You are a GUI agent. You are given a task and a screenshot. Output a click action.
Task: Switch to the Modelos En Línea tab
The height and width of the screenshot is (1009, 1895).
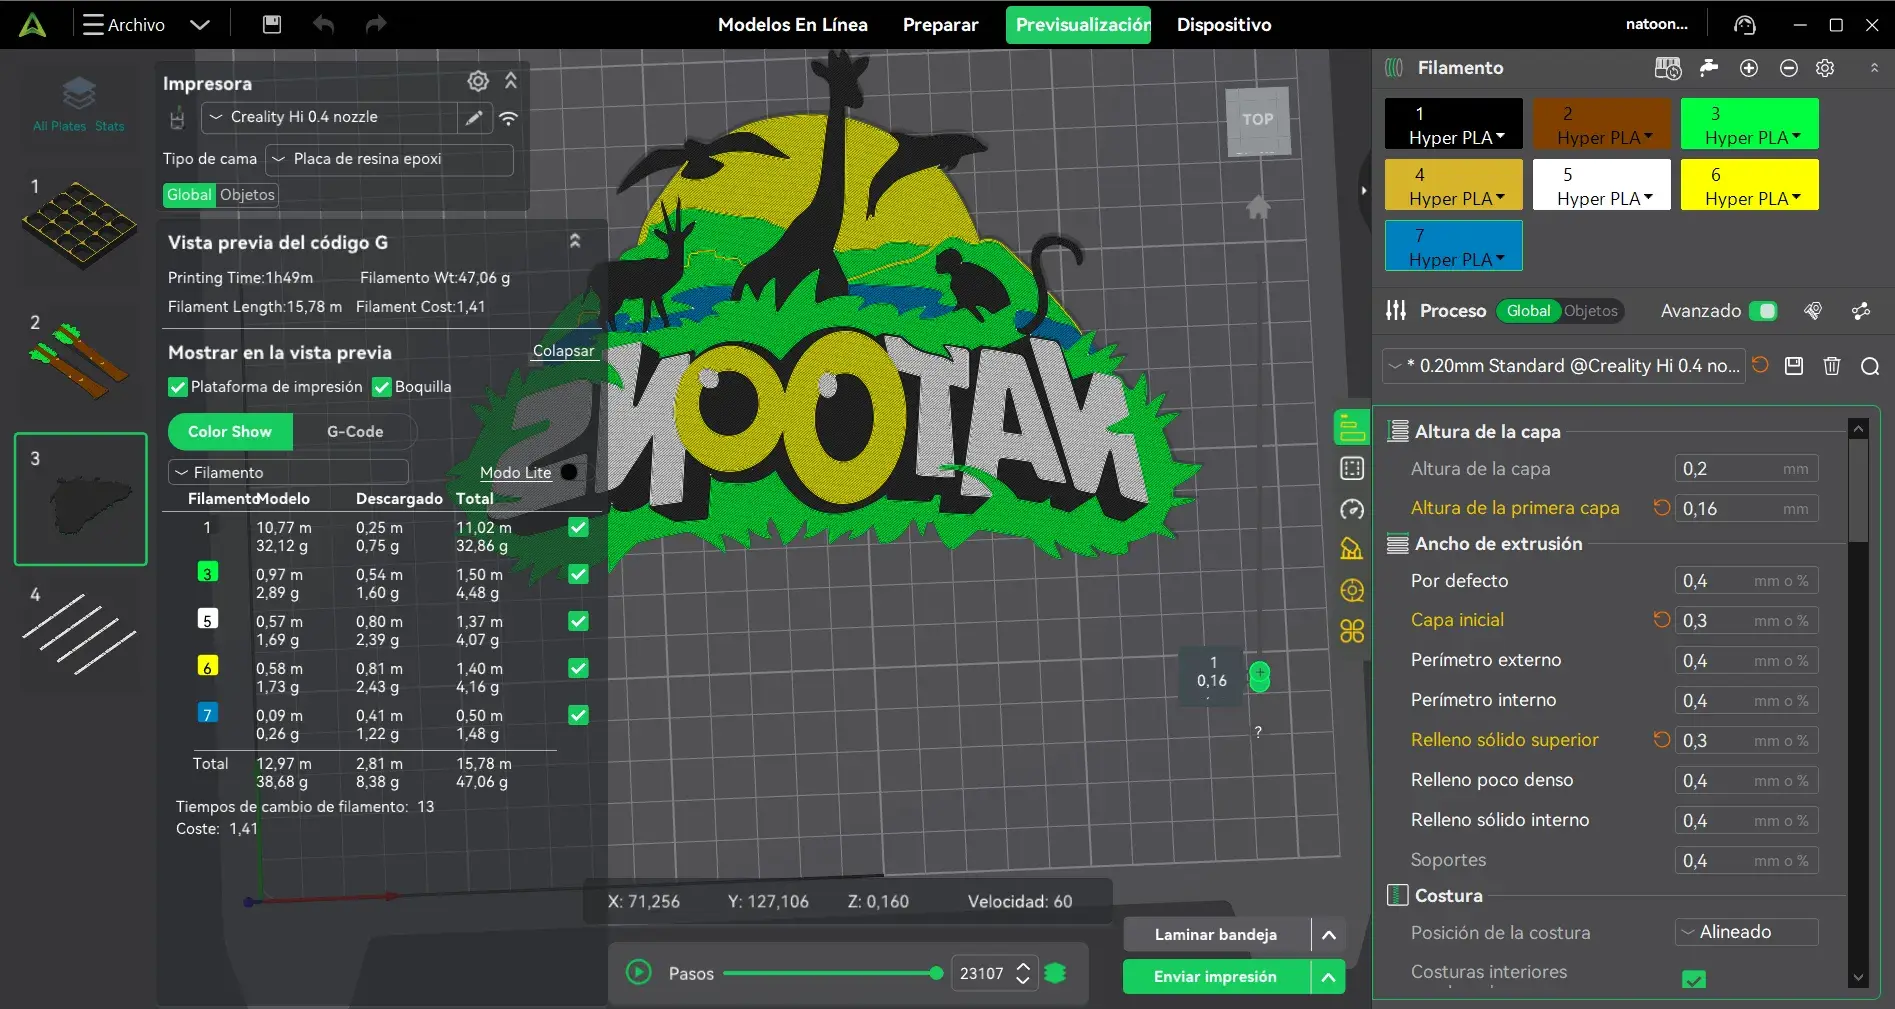793,25
